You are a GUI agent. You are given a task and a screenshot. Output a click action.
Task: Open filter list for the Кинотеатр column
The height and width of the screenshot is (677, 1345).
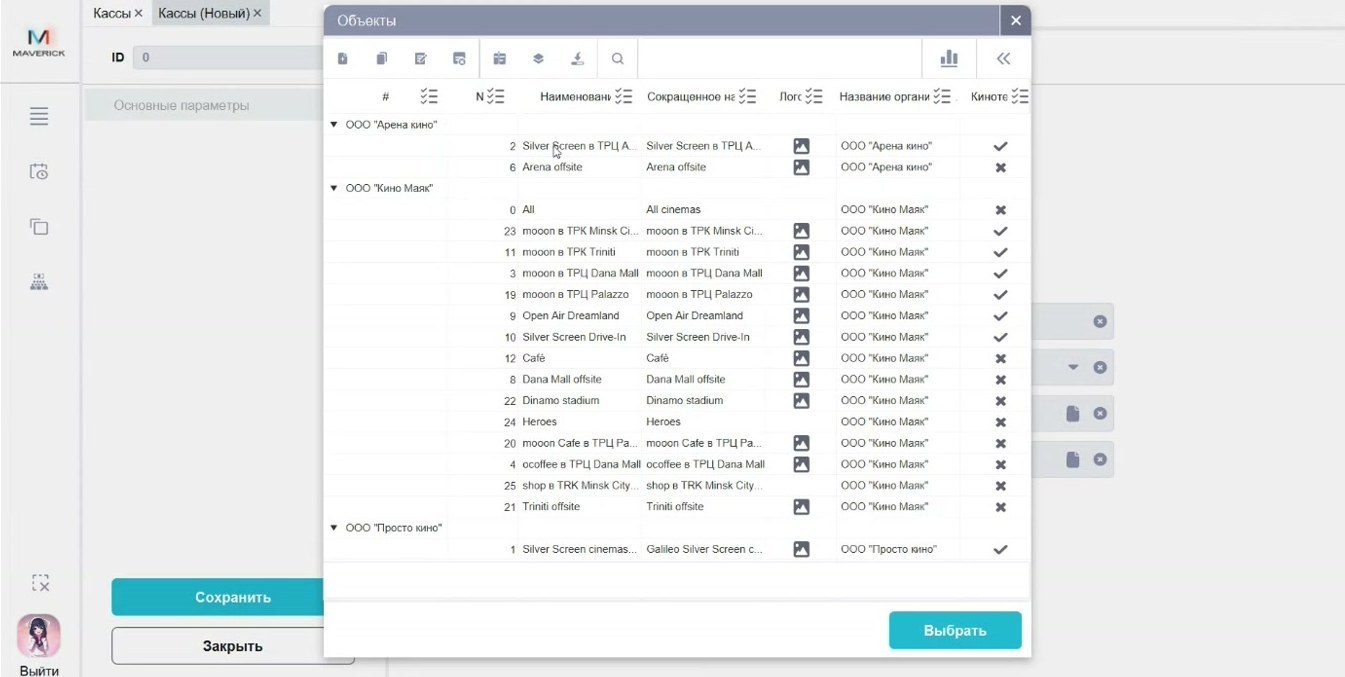tap(1020, 97)
